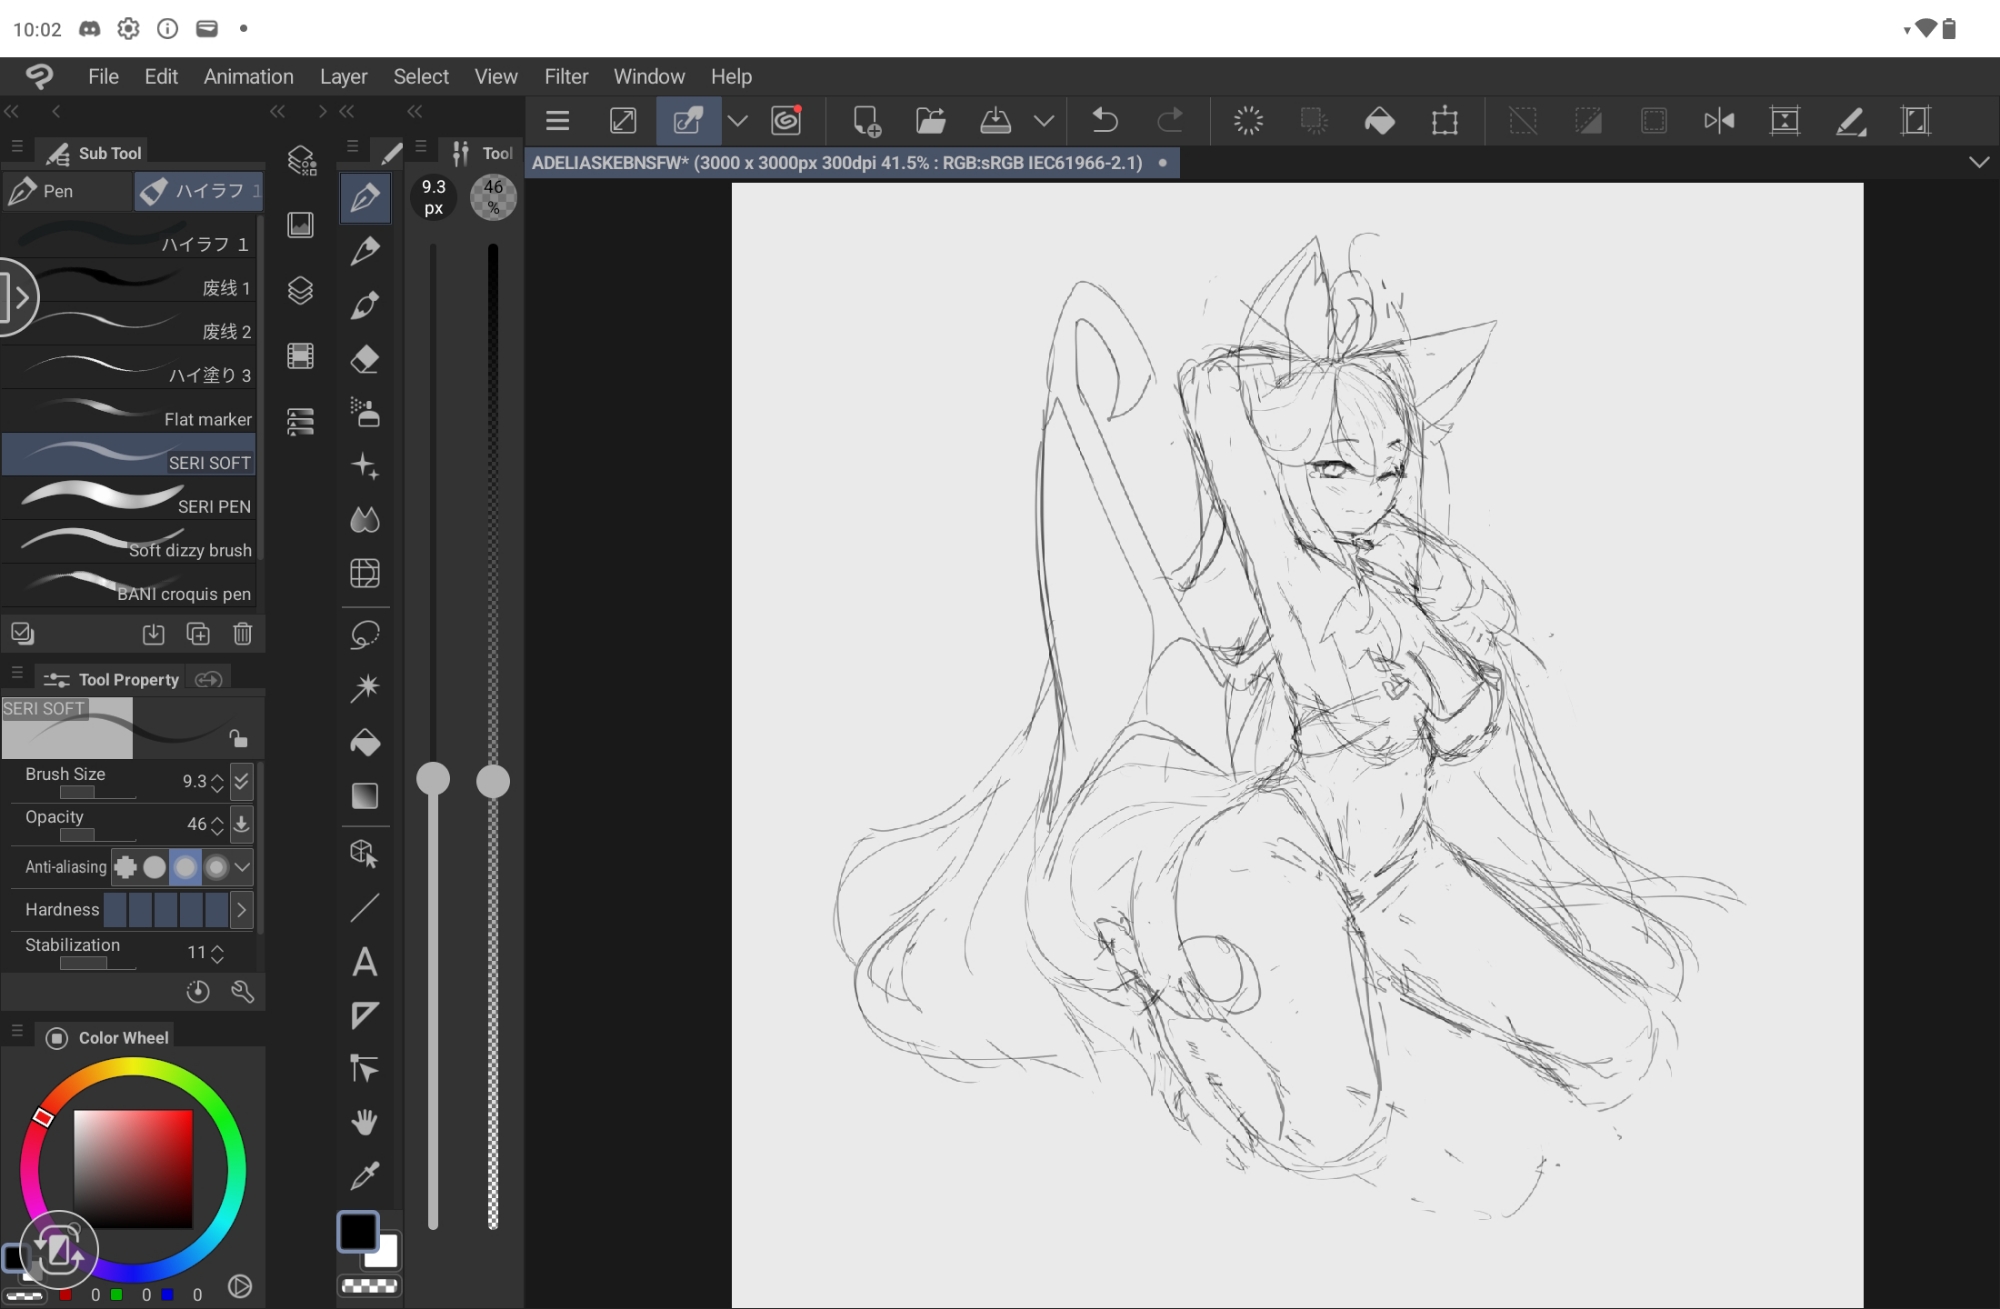Select the Text tool
This screenshot has height=1309, width=2000.
coord(365,962)
